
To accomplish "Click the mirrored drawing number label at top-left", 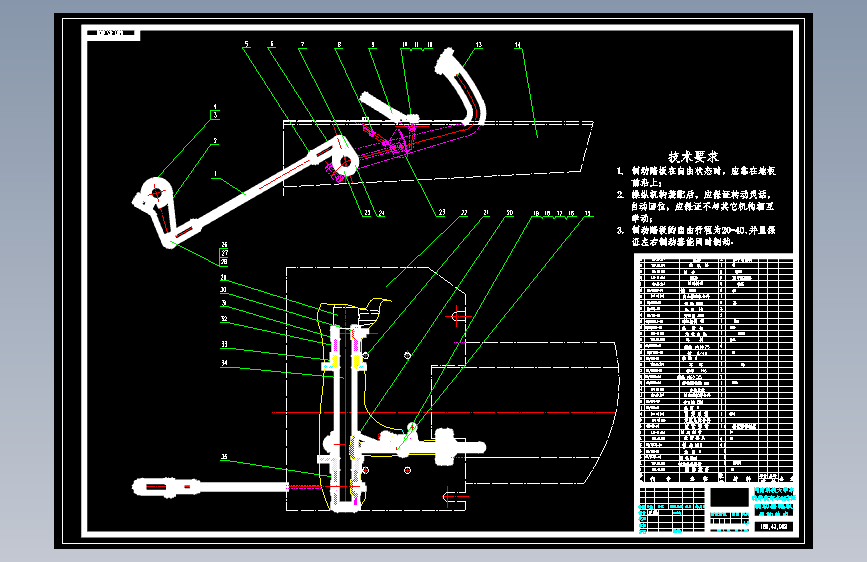I will click(x=113, y=33).
